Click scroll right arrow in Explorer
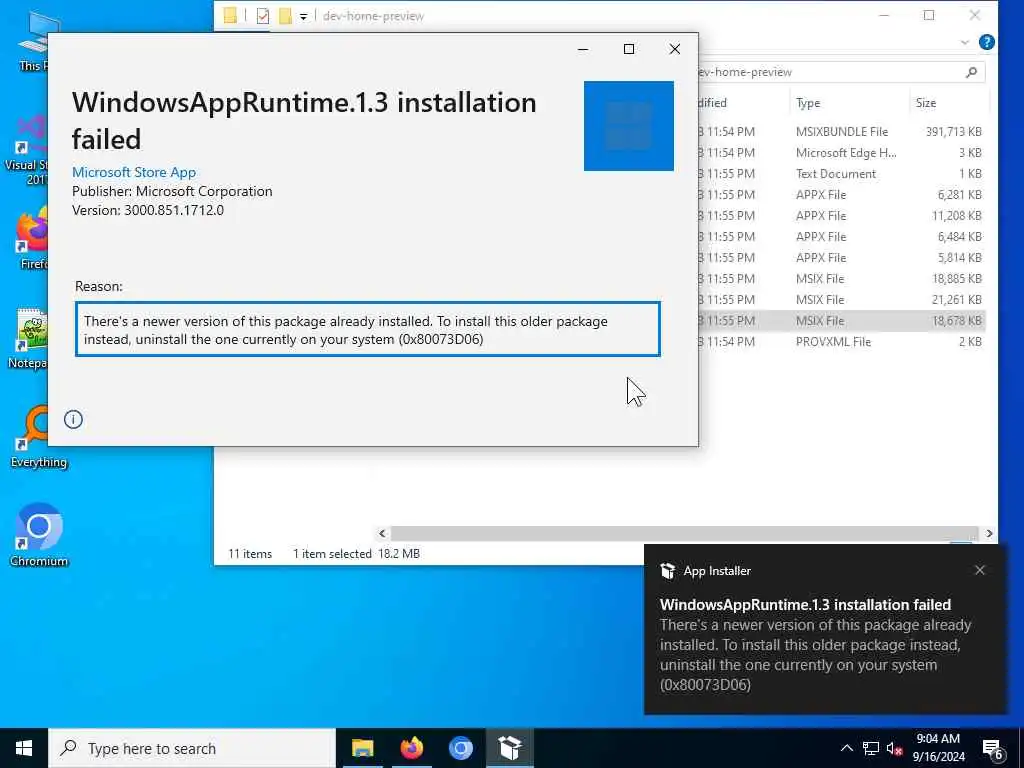This screenshot has height=768, width=1024. pyautogui.click(x=989, y=534)
